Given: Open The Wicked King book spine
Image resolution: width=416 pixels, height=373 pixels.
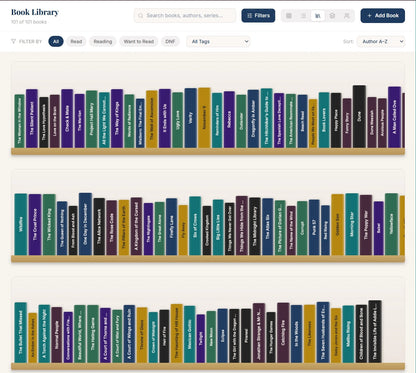Looking at the screenshot, I should click(x=49, y=225).
